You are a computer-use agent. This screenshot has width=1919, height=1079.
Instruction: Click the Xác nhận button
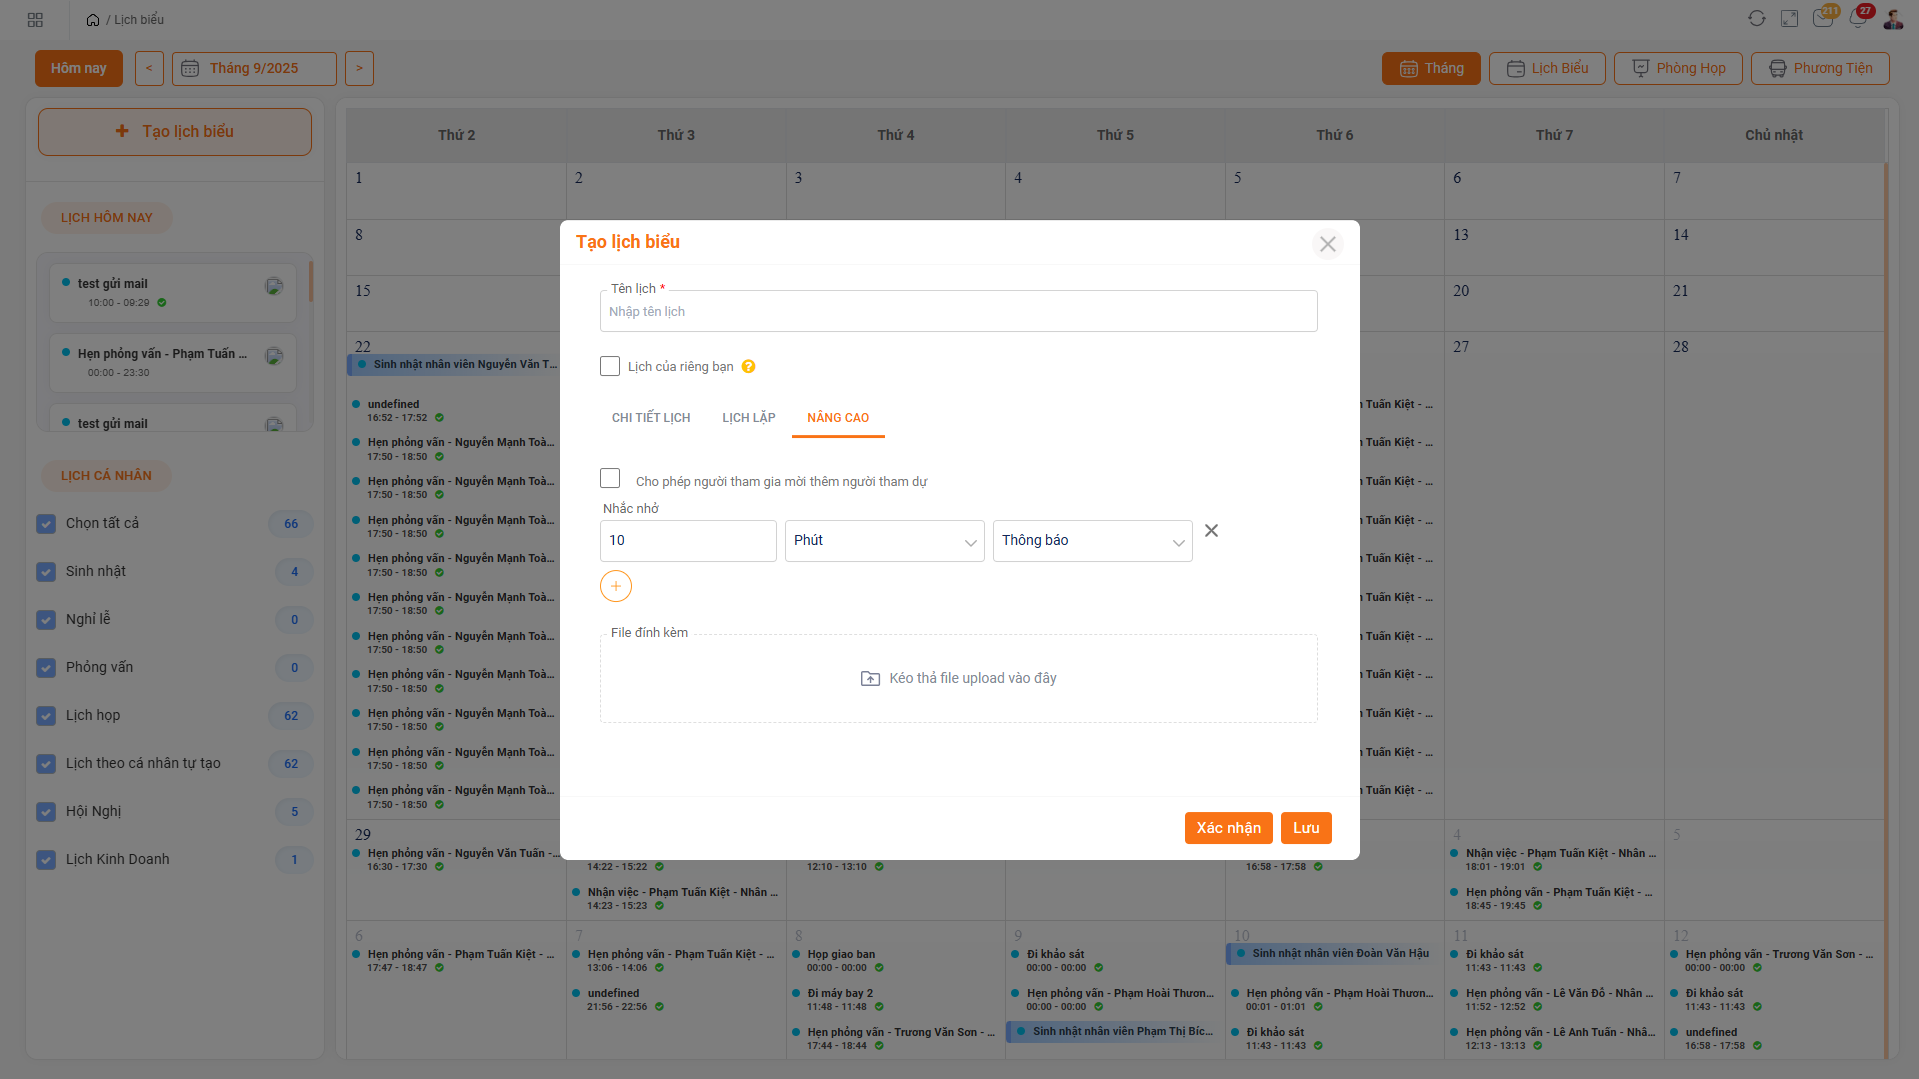point(1228,828)
